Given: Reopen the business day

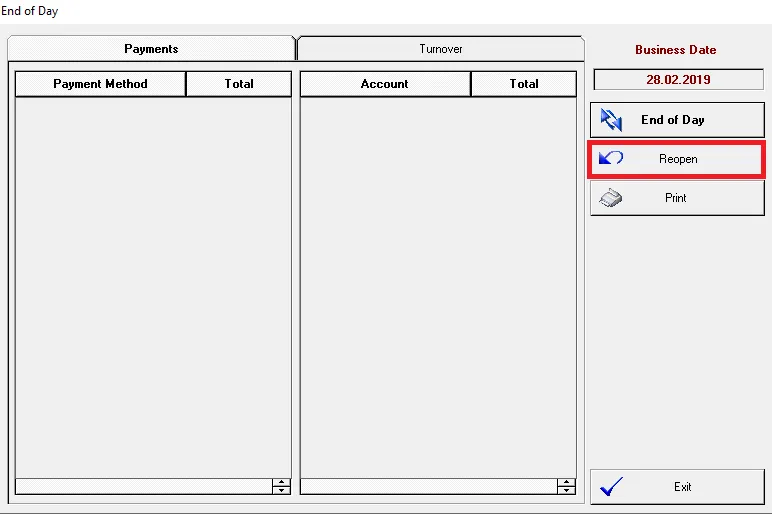Looking at the screenshot, I should 677,159.
